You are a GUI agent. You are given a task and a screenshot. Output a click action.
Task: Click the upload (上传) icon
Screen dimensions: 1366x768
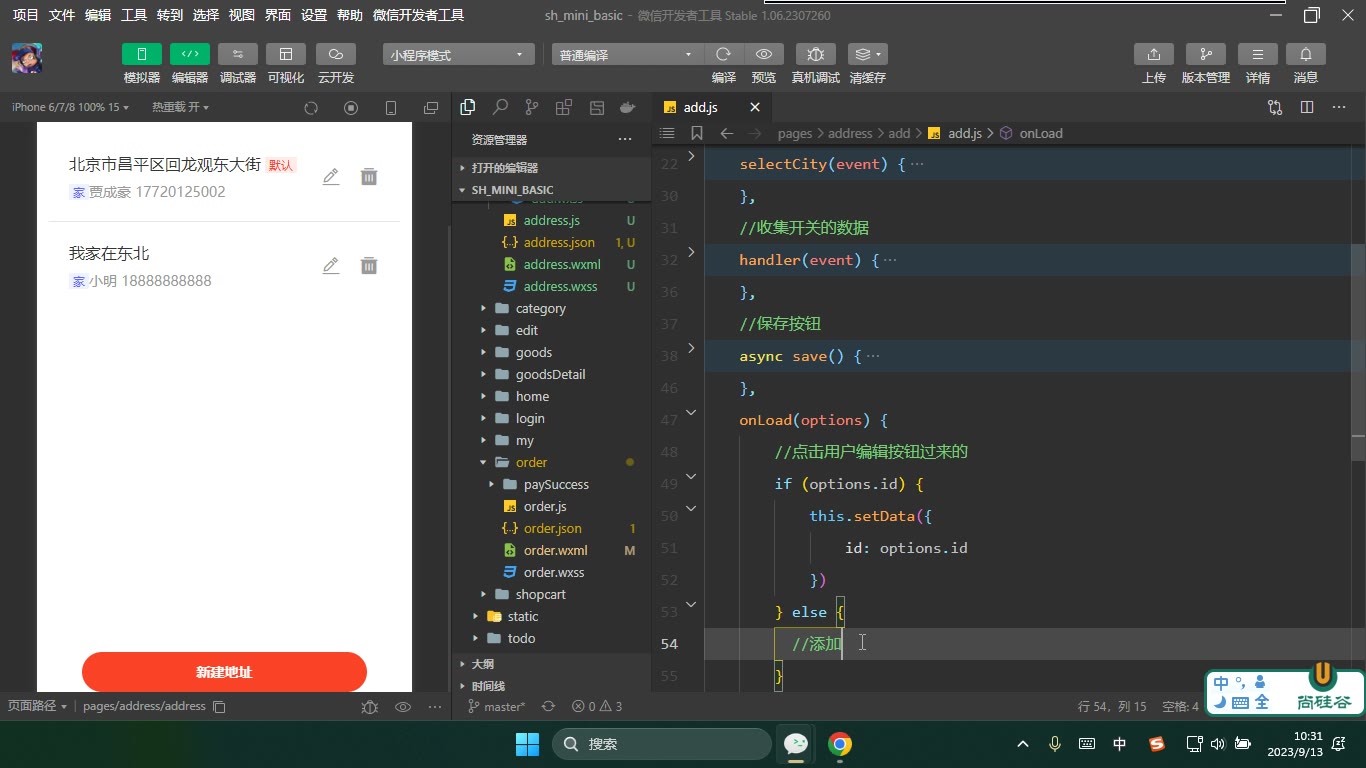[x=1154, y=54]
